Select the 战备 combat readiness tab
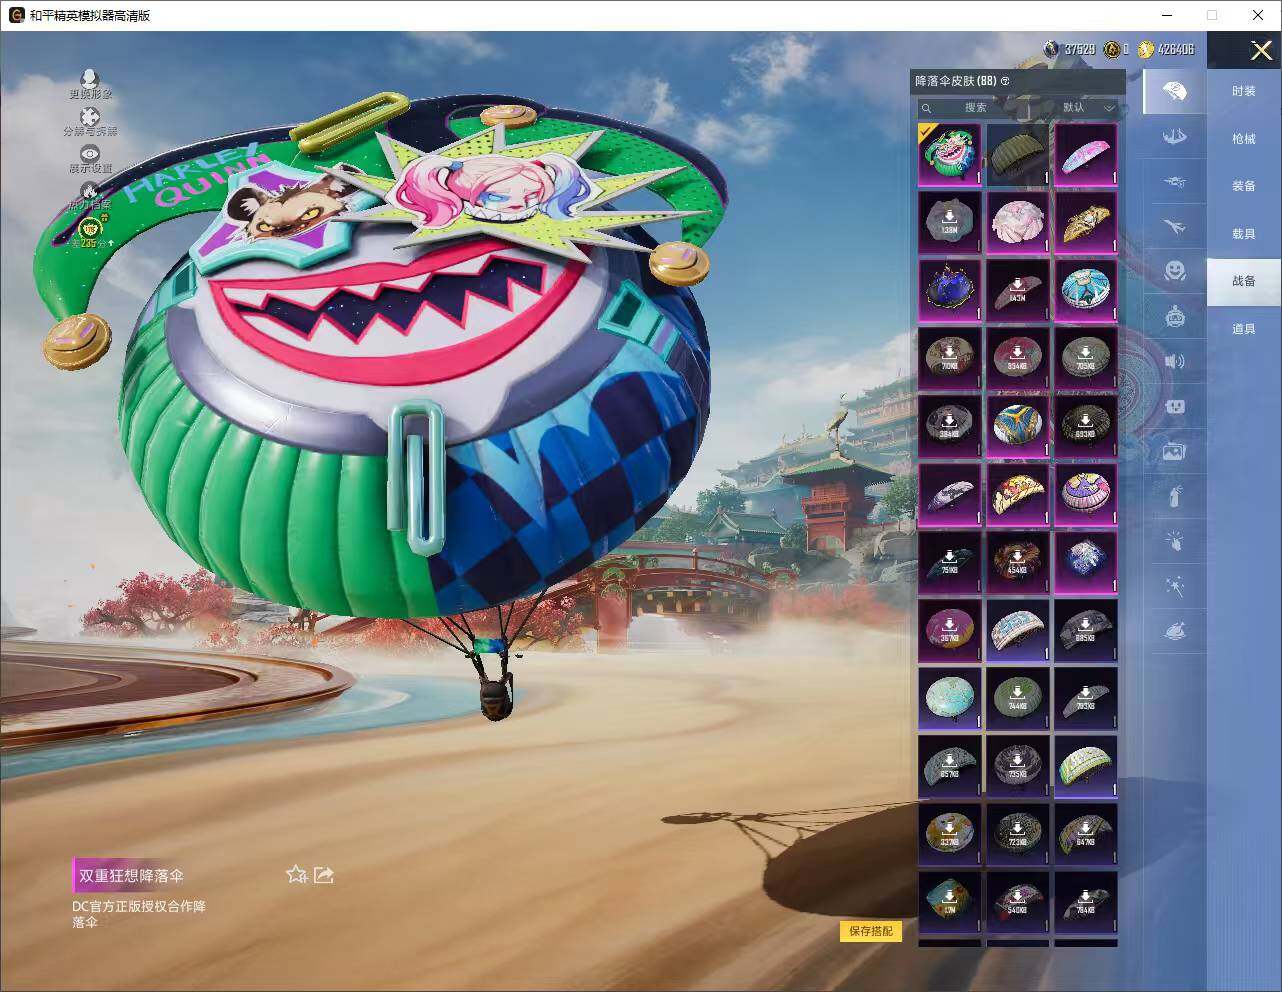The width and height of the screenshot is (1282, 992). (1244, 281)
